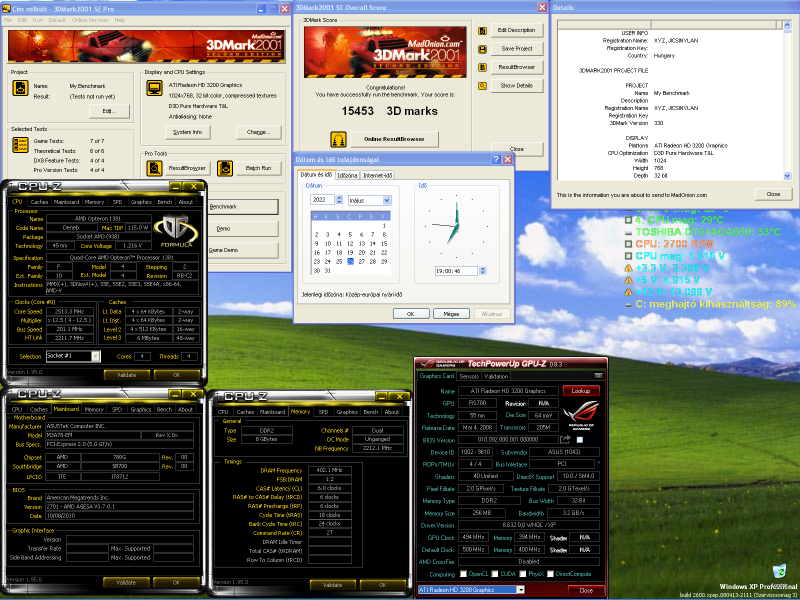Click the Change... button in Display settings
This screenshot has height=600, width=800.
[x=259, y=132]
